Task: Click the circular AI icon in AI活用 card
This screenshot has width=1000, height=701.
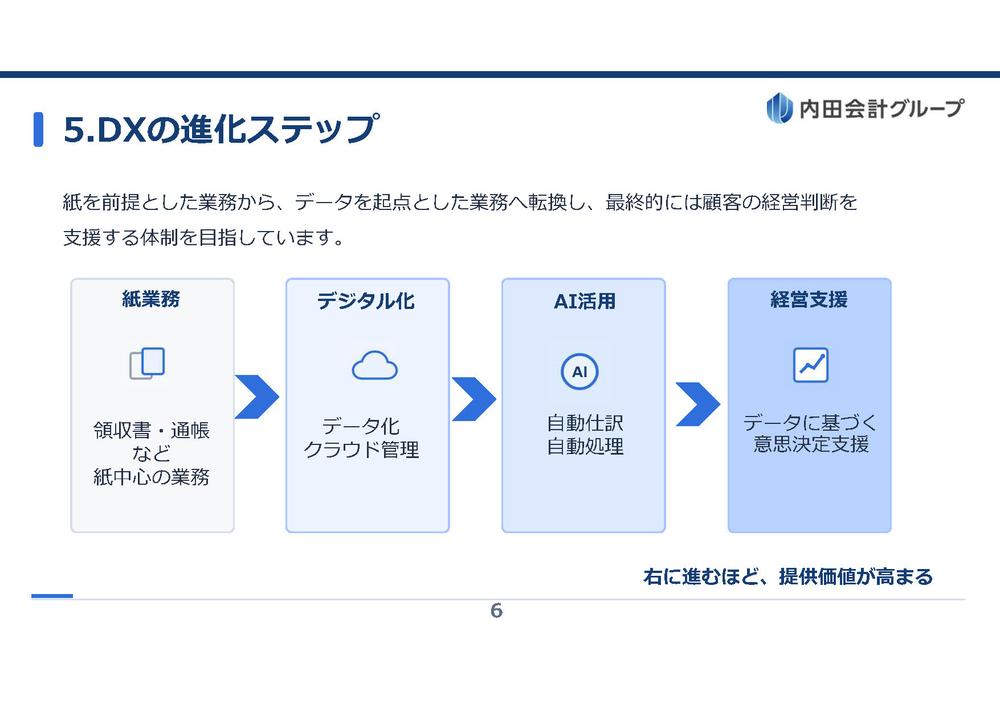Action: point(579,371)
